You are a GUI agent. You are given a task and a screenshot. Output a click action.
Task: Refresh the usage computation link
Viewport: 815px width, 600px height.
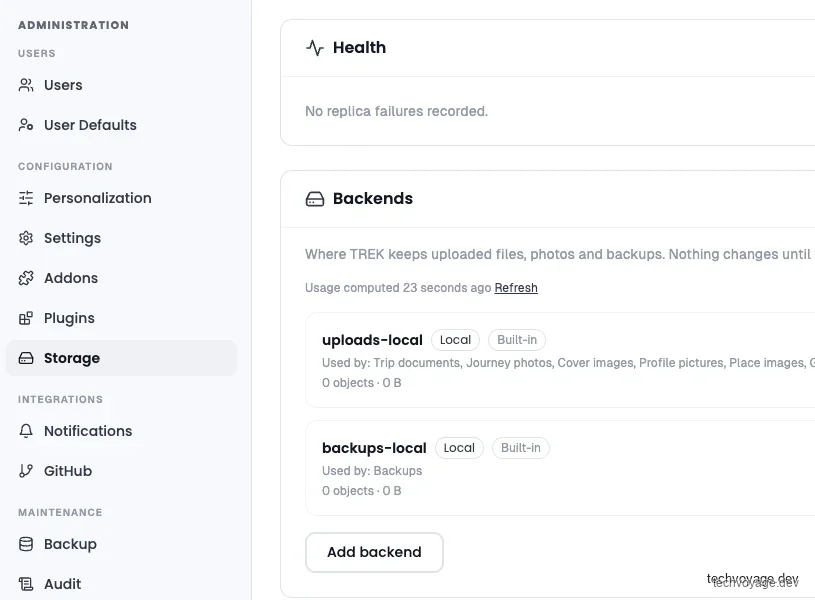516,288
